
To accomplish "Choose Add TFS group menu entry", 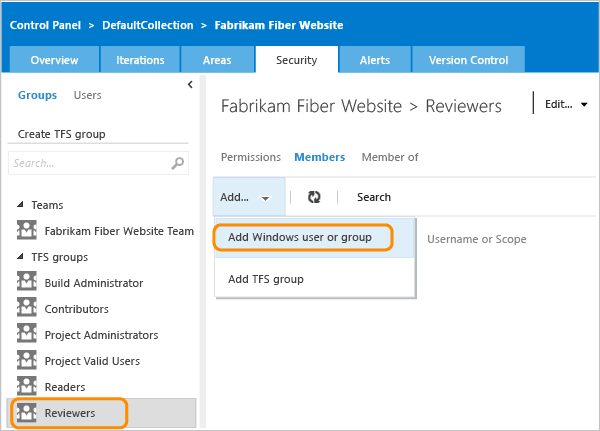I will point(266,279).
